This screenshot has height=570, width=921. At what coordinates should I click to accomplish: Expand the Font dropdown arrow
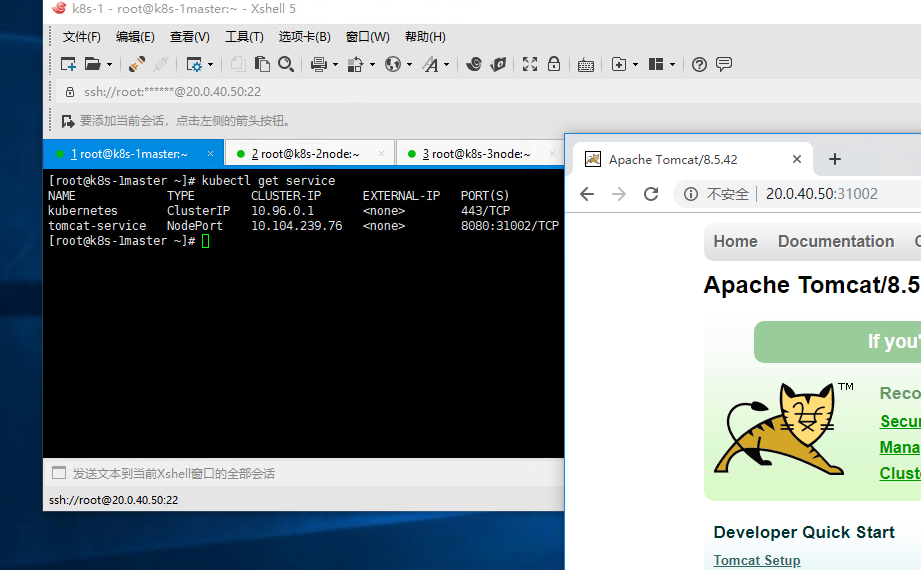point(446,65)
